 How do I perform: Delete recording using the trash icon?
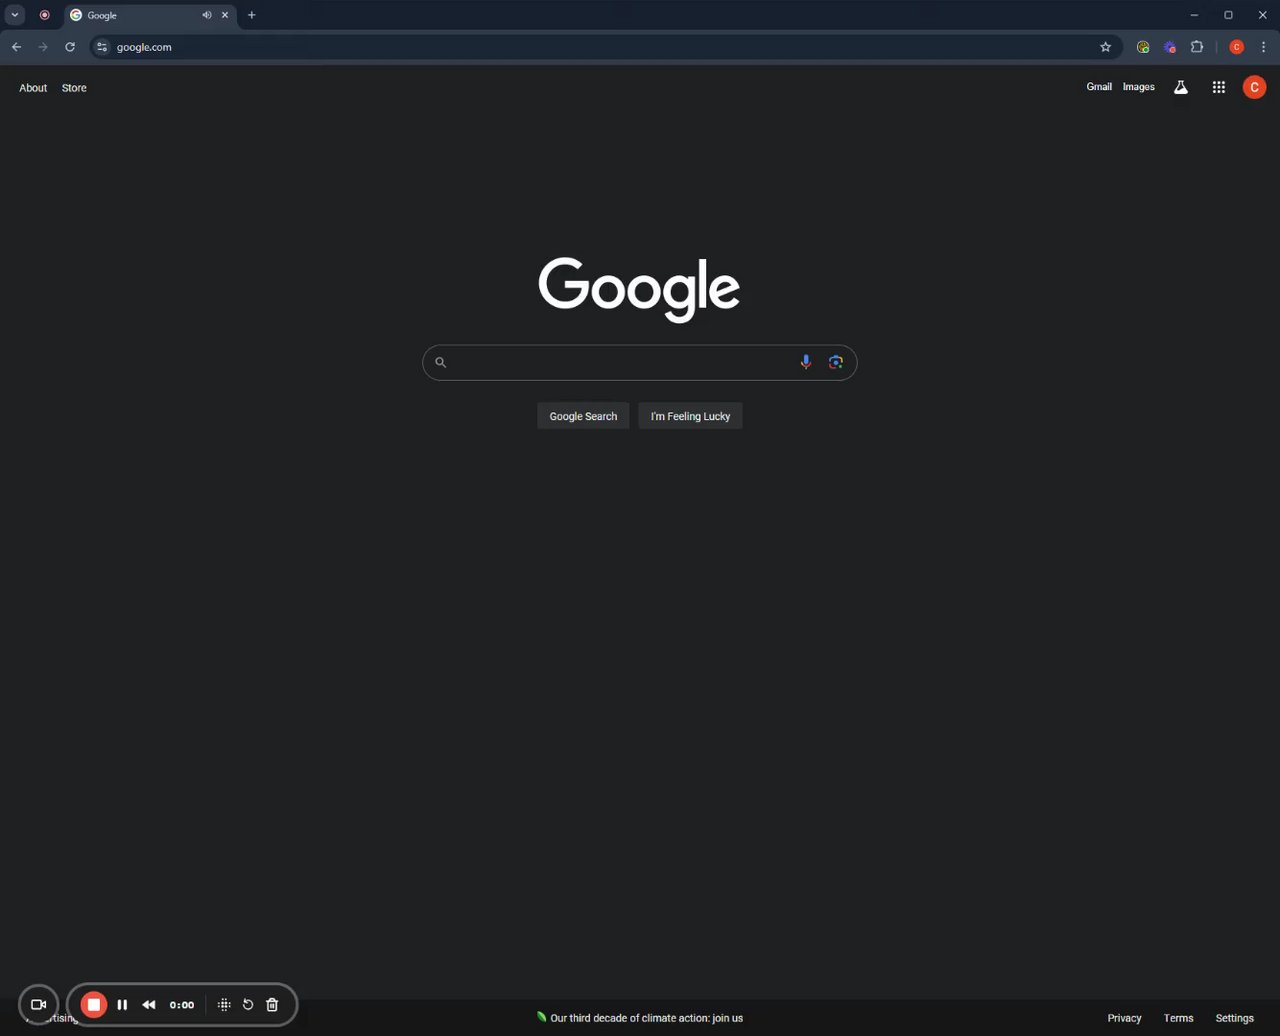pyautogui.click(x=272, y=1005)
